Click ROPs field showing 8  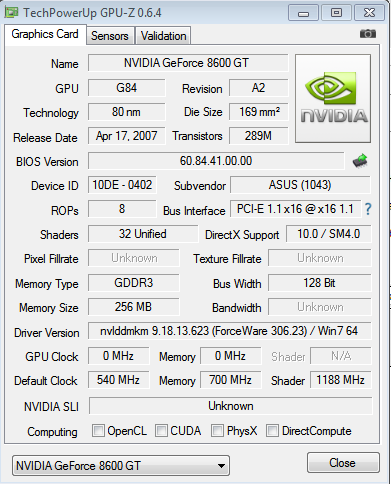pyautogui.click(x=122, y=209)
